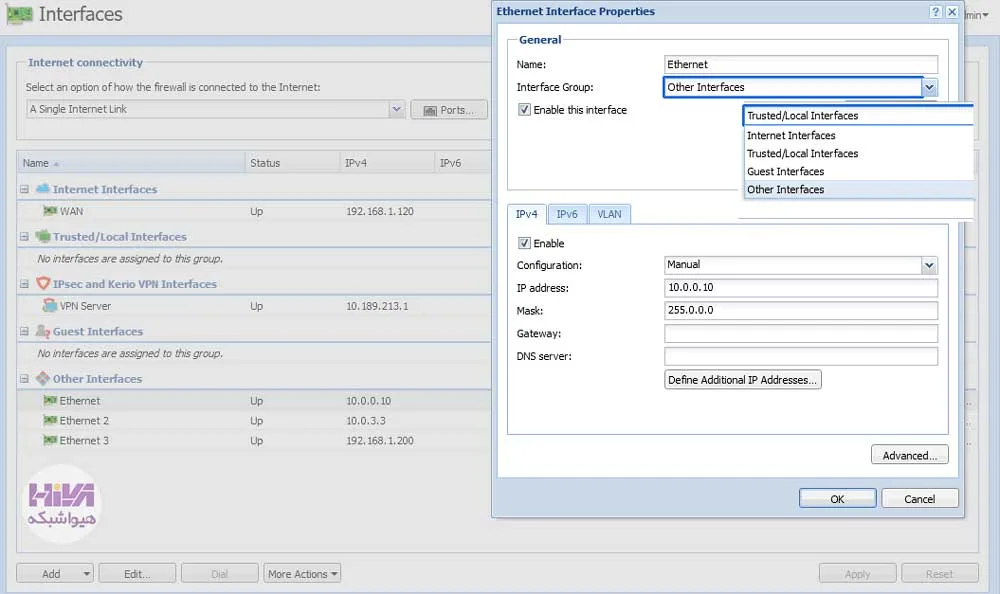This screenshot has width=1000, height=594.
Task: Click the Dial button
Action: pos(219,574)
